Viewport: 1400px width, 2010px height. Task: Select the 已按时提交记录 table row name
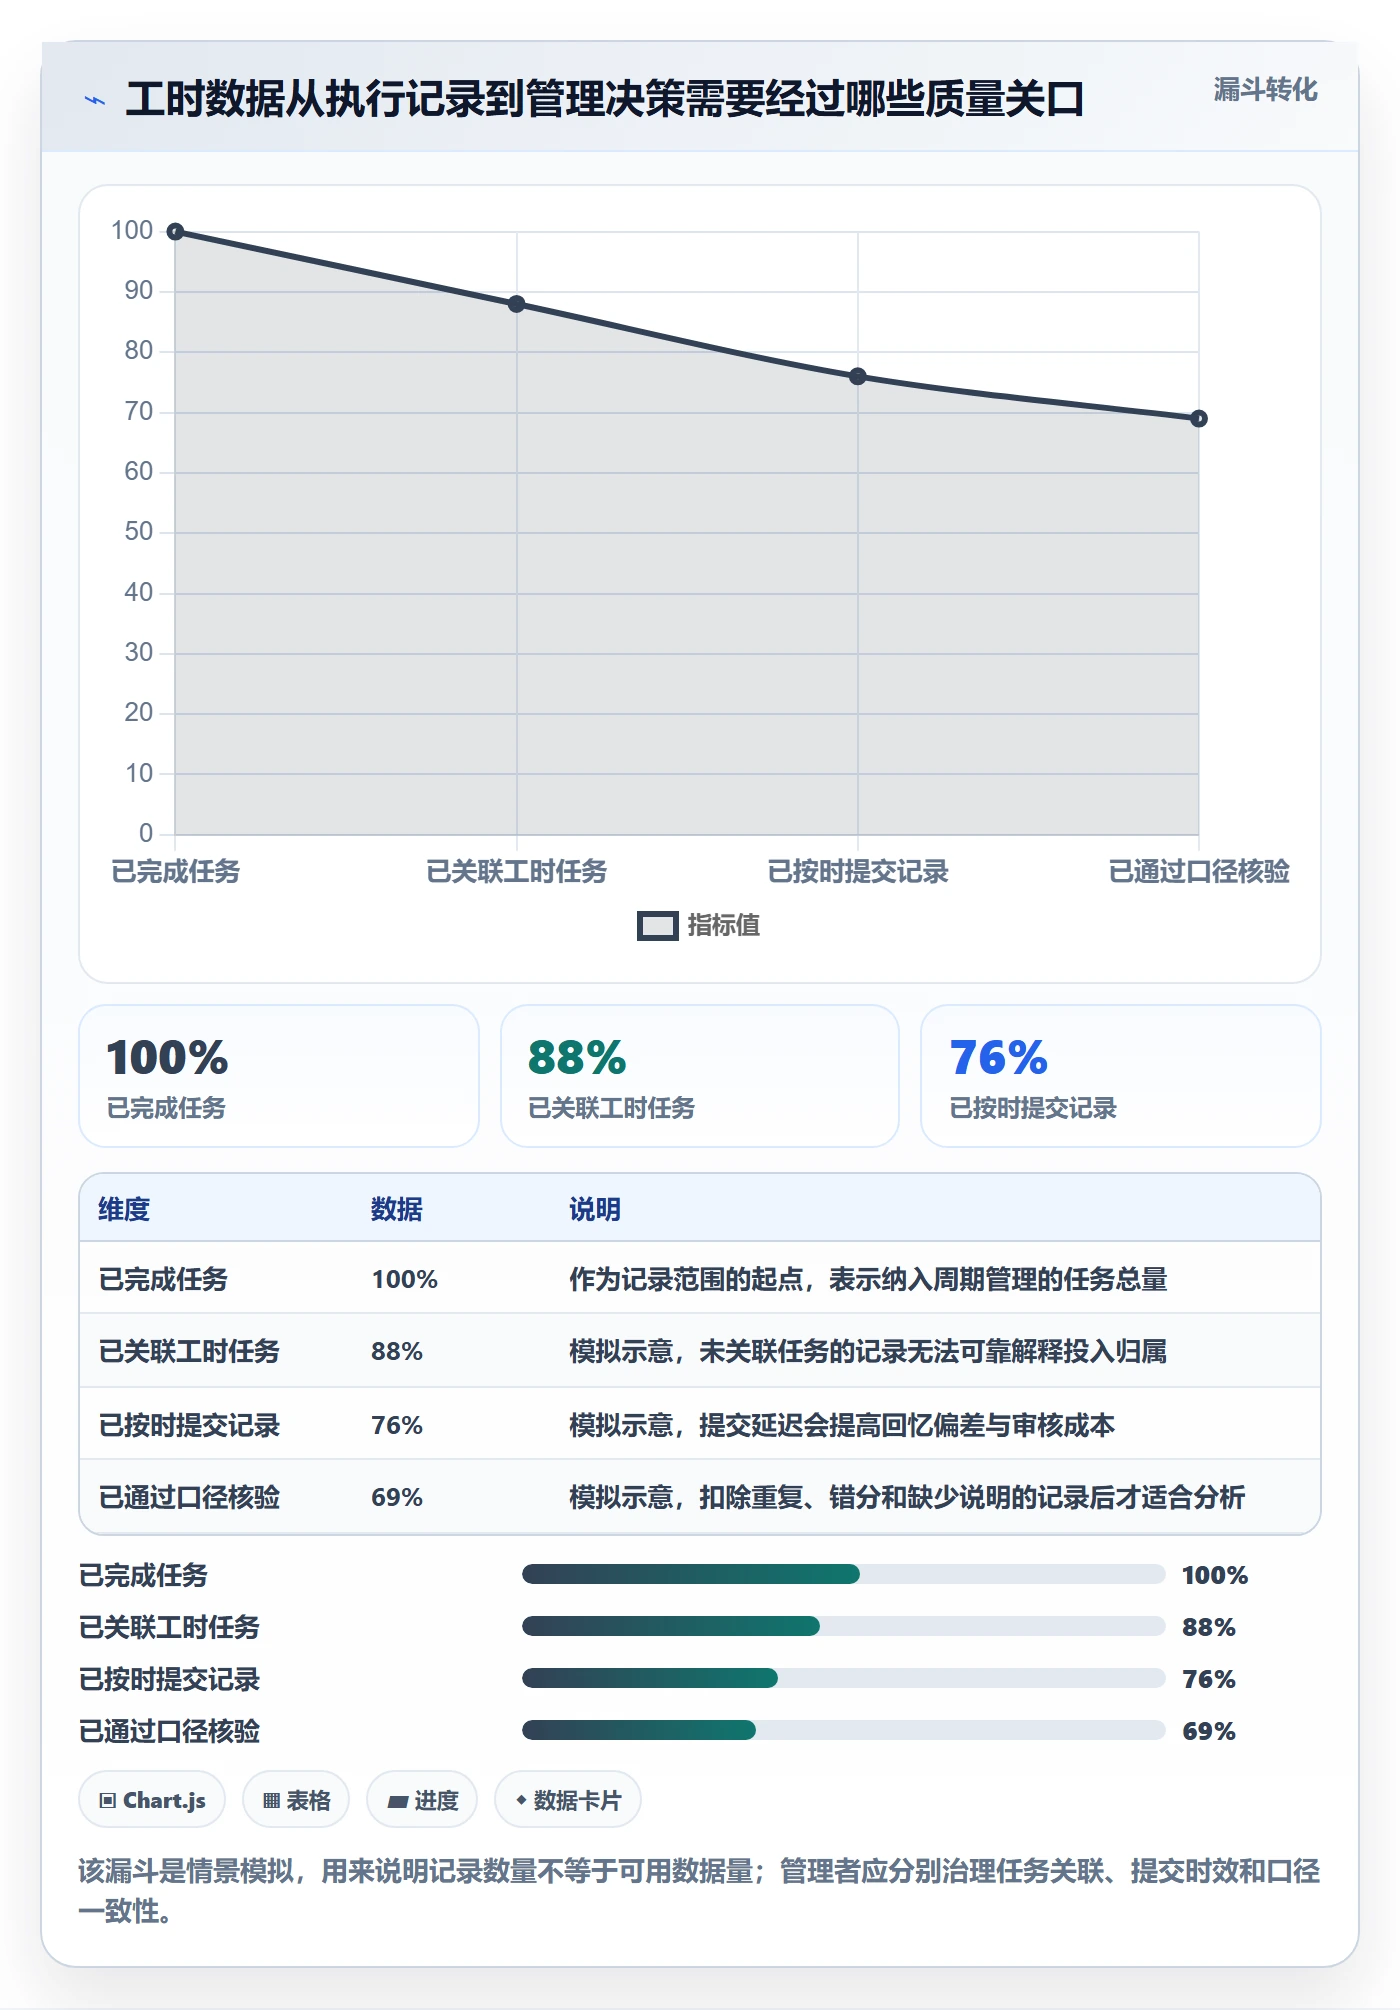coord(189,1425)
